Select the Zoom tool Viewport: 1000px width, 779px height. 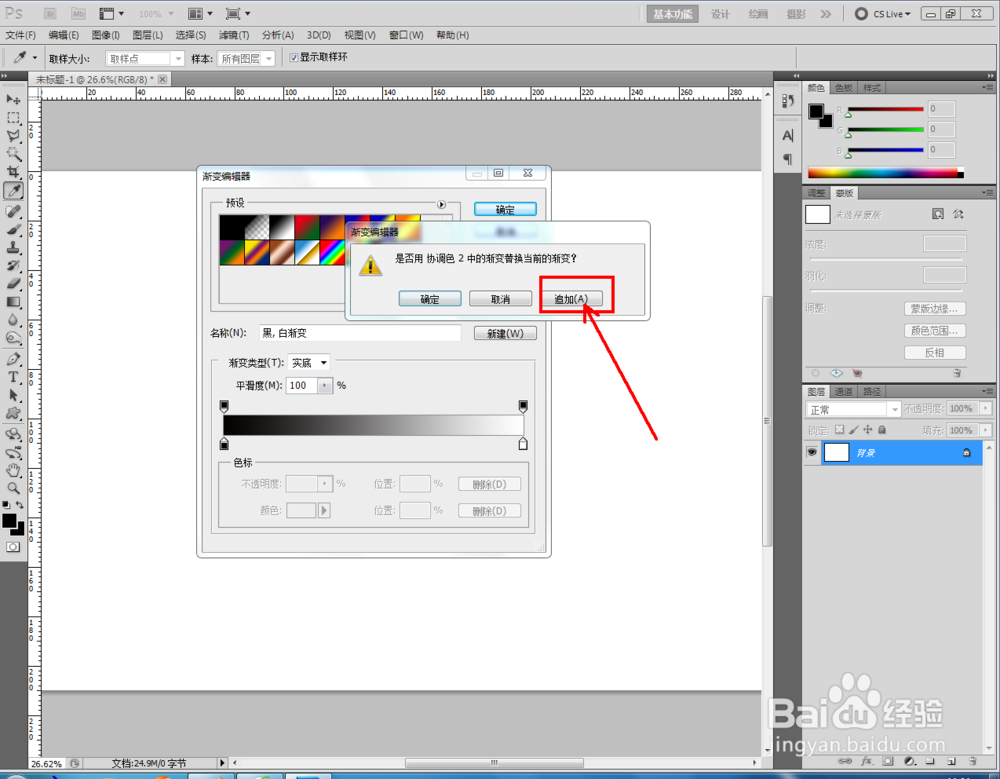[x=13, y=489]
